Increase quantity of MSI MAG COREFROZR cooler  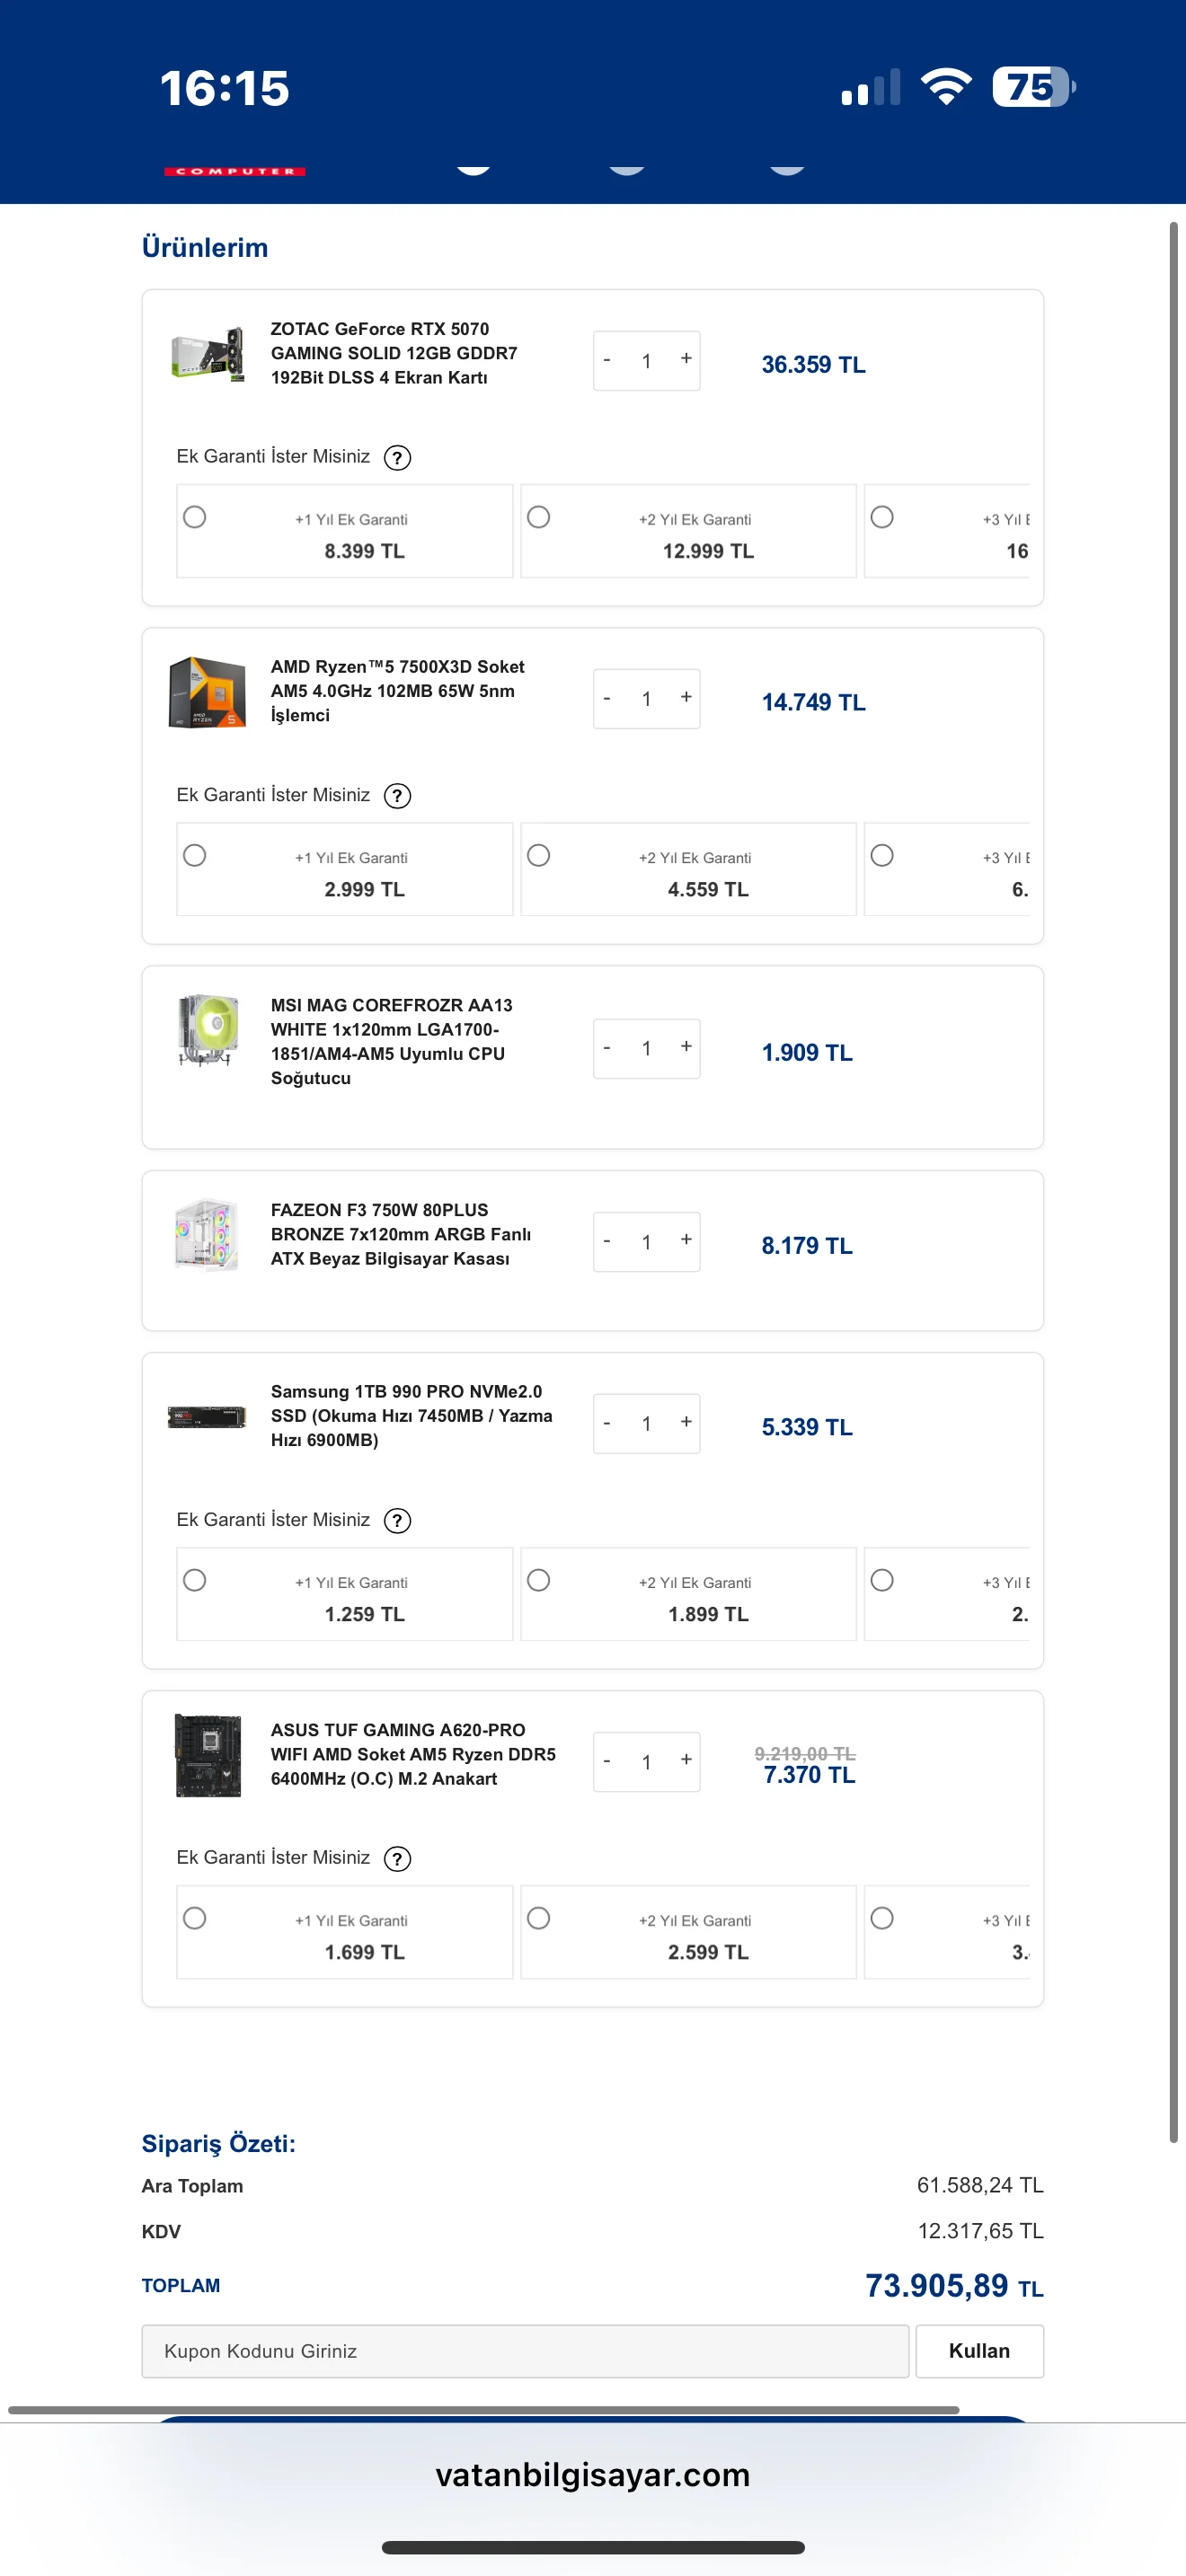(x=686, y=1047)
